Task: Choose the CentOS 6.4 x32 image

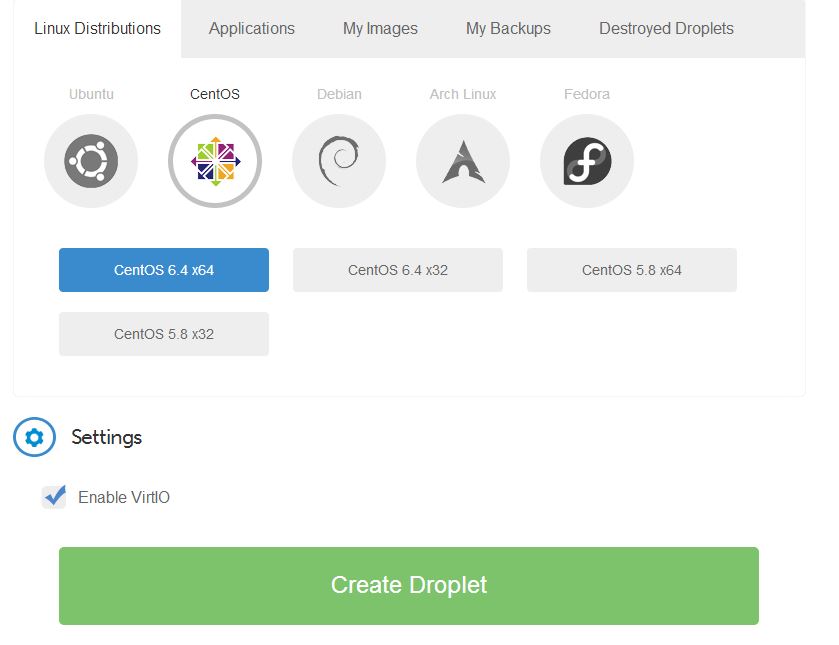Action: click(x=398, y=270)
